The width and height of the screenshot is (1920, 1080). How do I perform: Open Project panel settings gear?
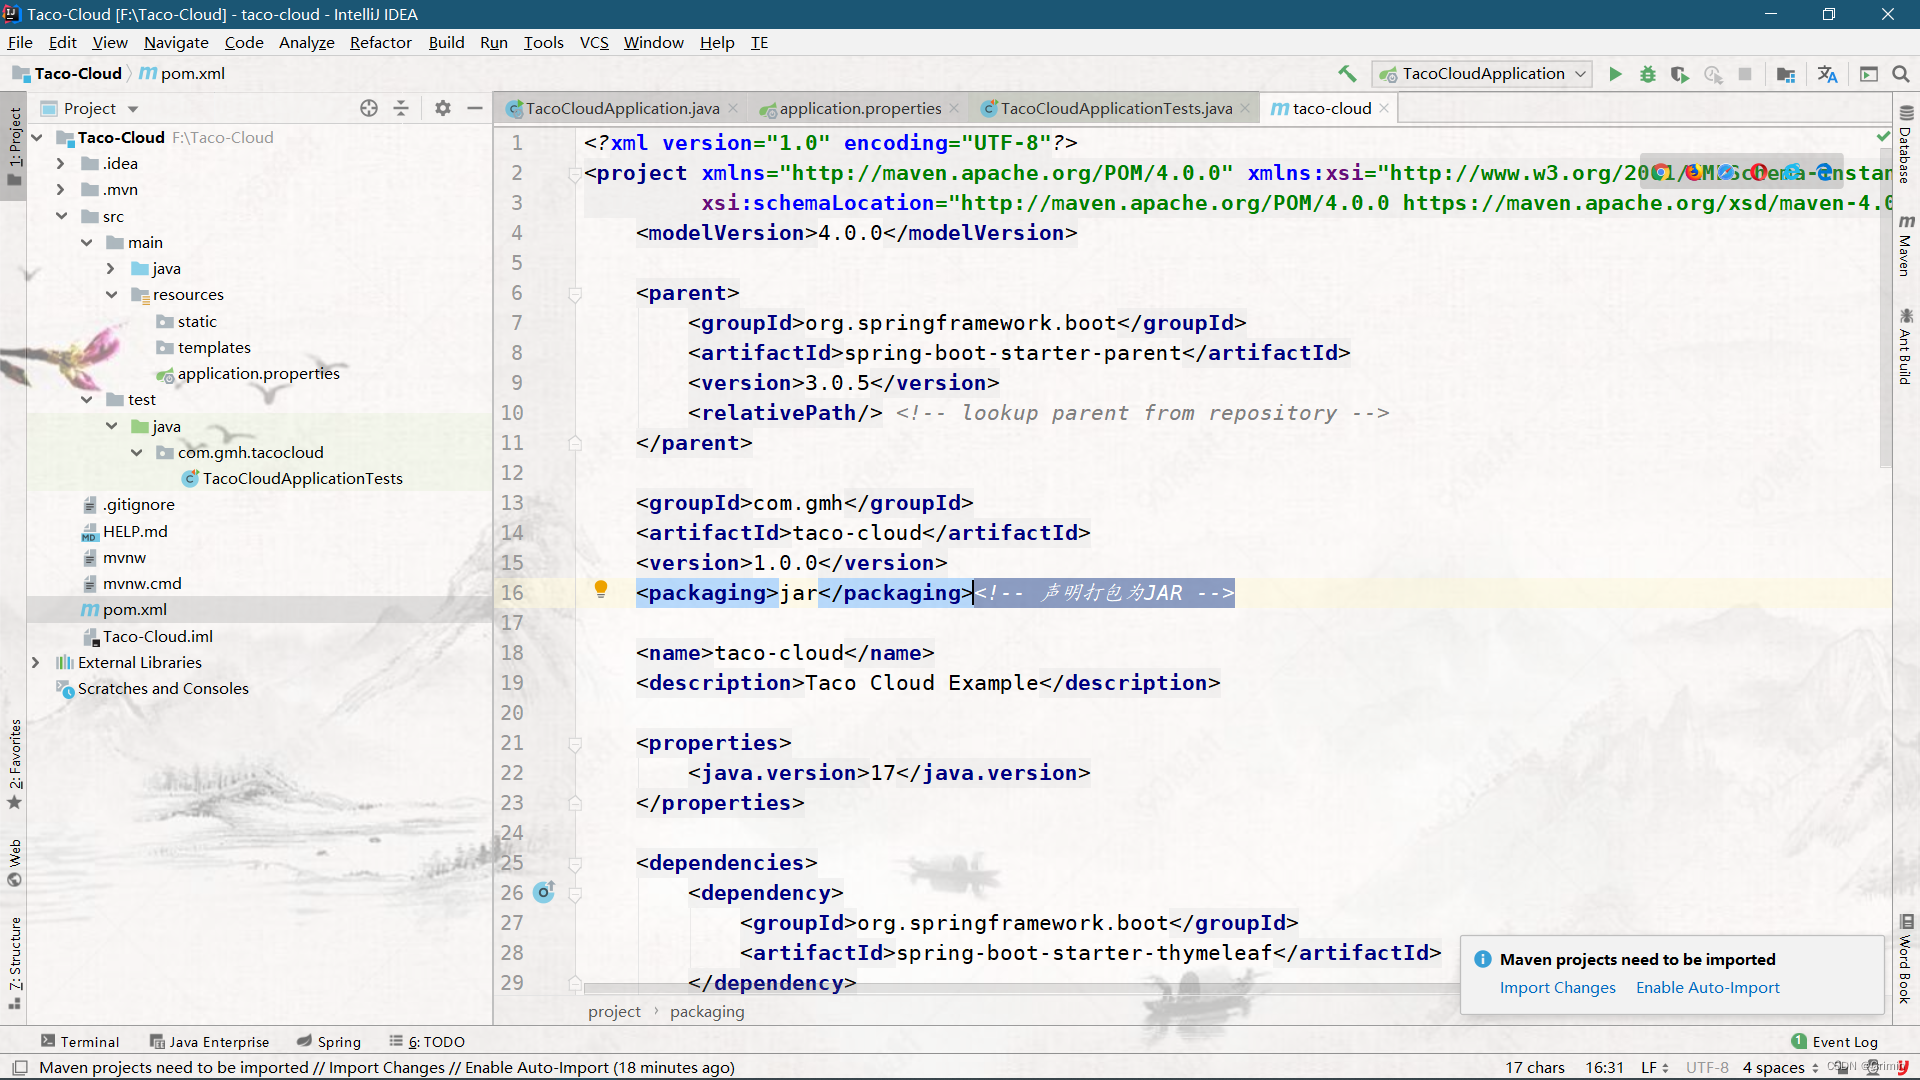pos(443,108)
